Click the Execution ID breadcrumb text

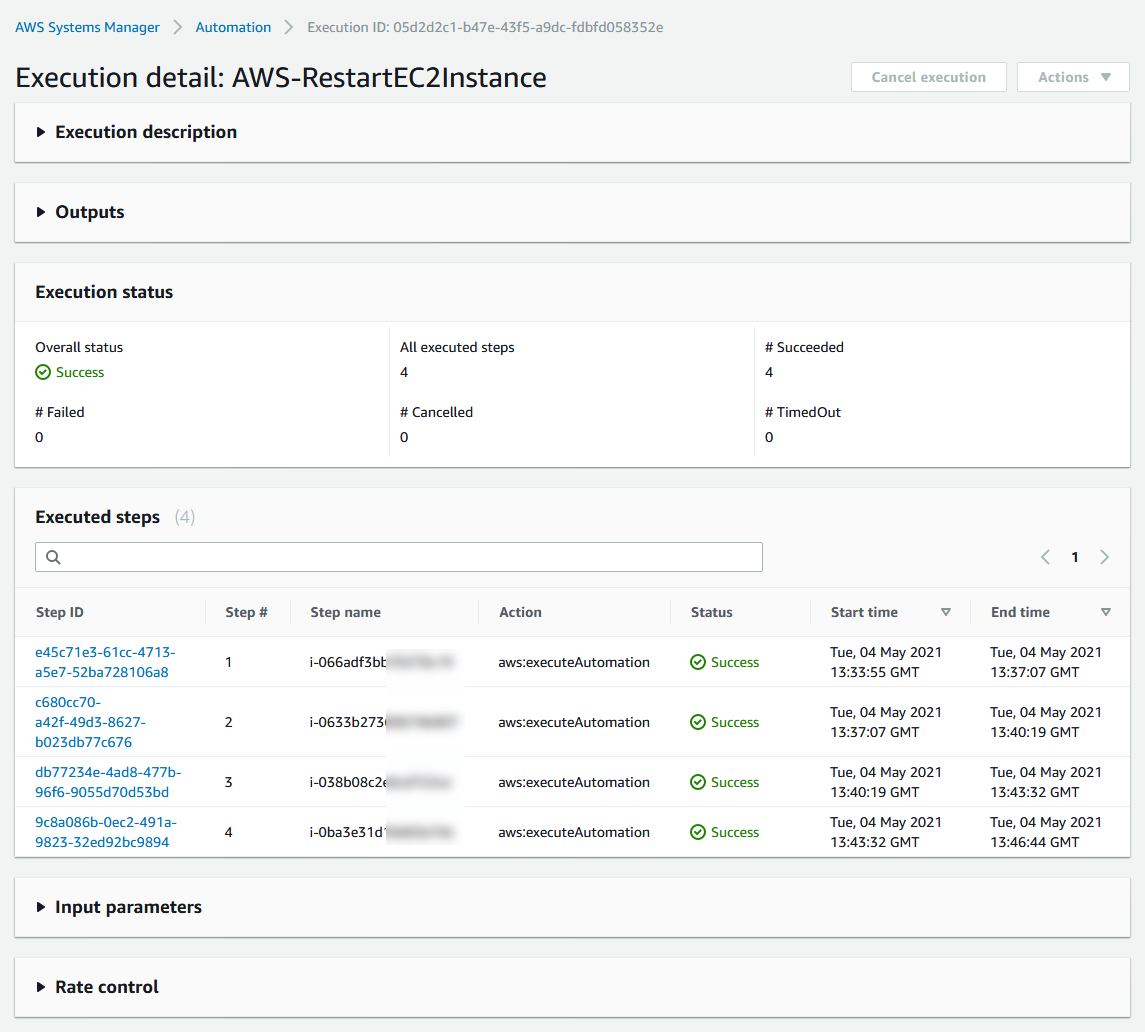click(485, 27)
